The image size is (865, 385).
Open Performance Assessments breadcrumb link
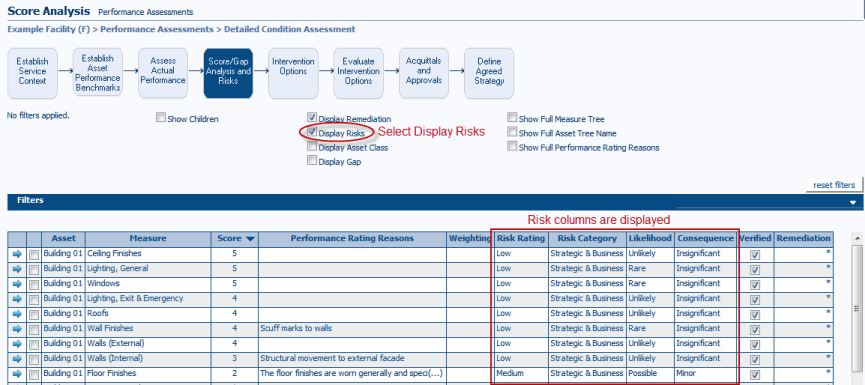point(157,29)
